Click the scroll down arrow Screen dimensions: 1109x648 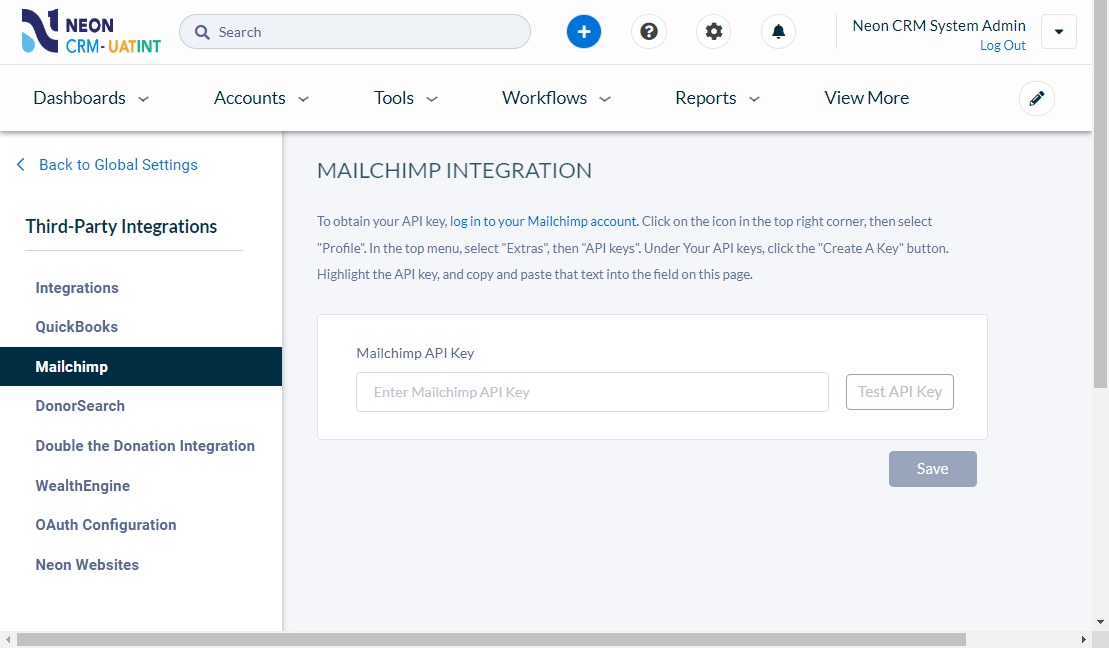click(1100, 623)
